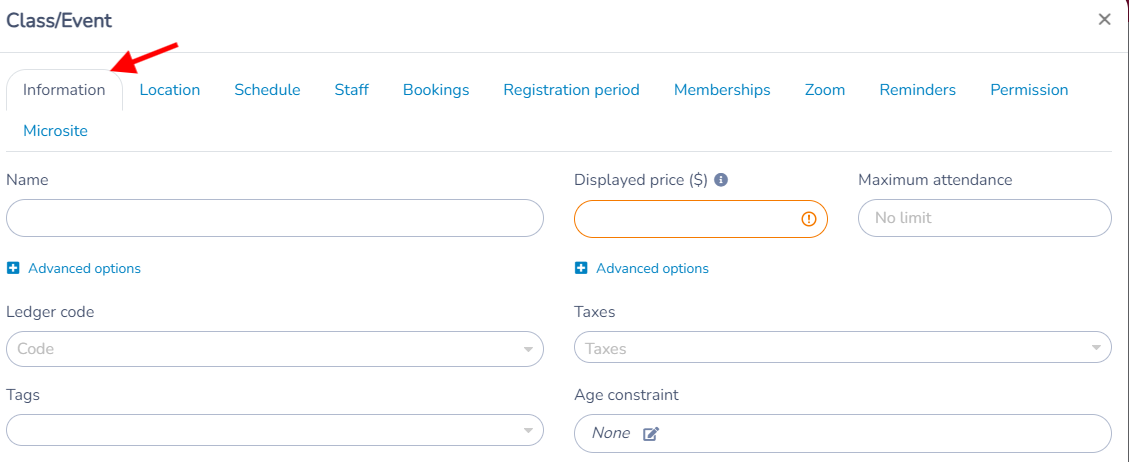
Task: Expand Advanced options under Displayed price
Action: (x=652, y=268)
